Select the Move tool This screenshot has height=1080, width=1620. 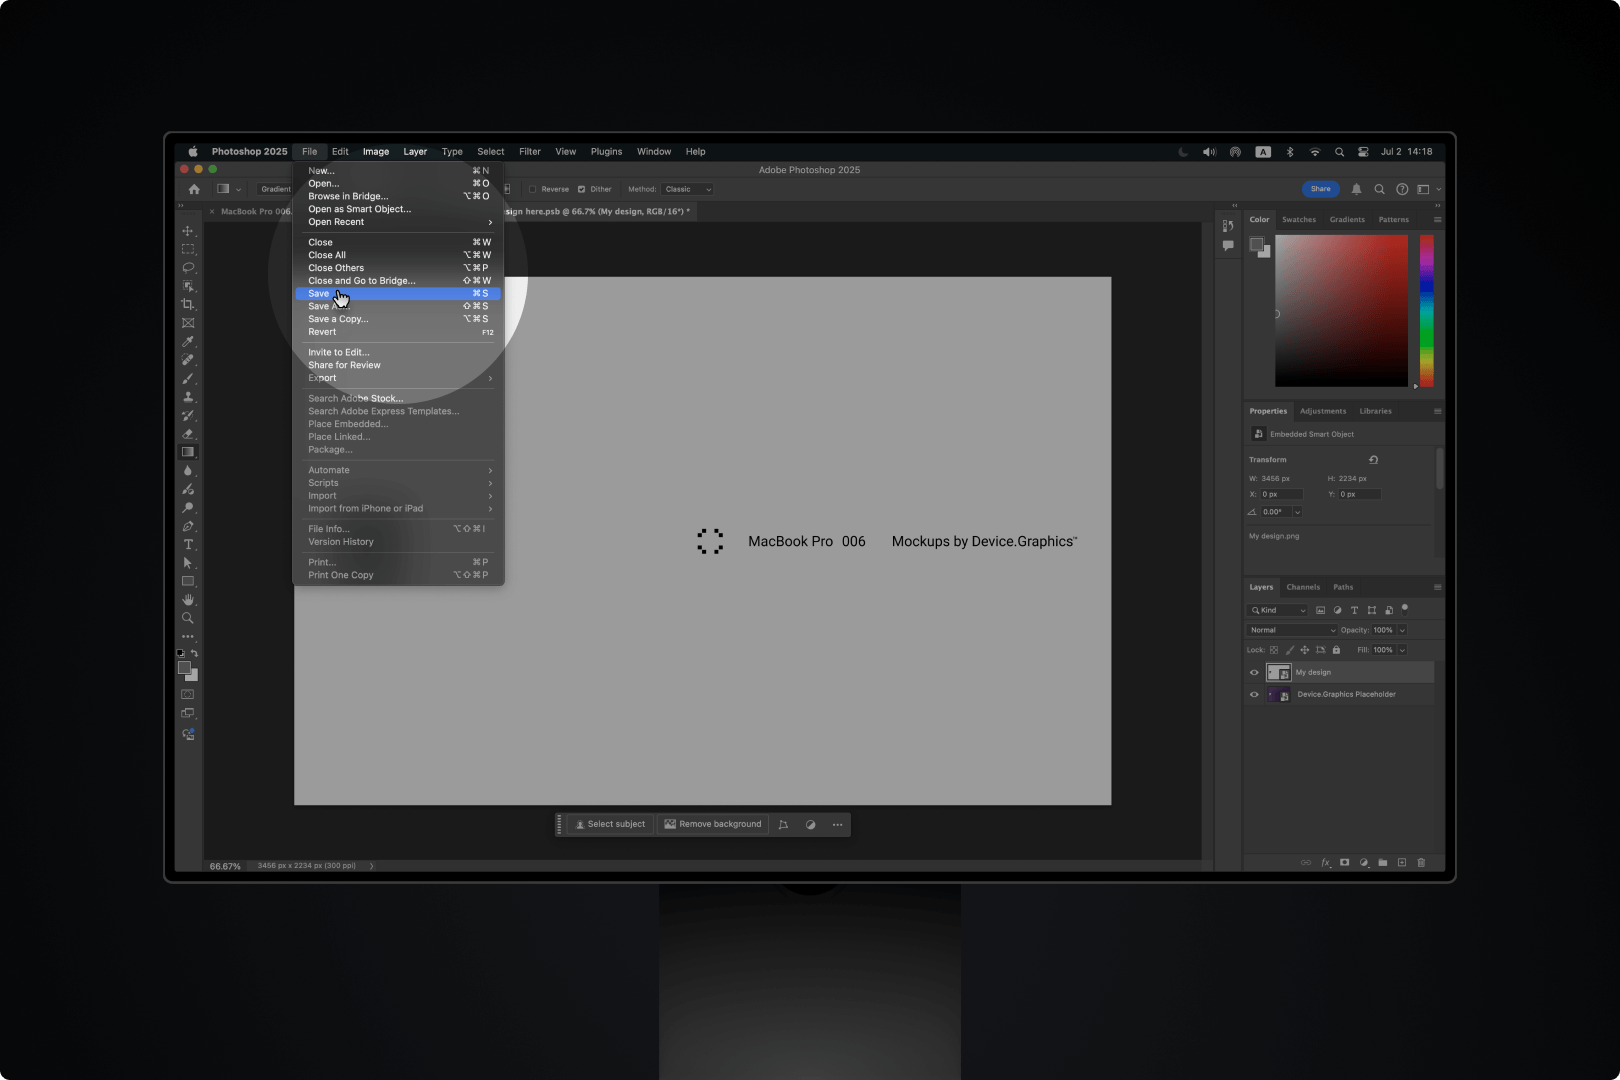[x=188, y=231]
